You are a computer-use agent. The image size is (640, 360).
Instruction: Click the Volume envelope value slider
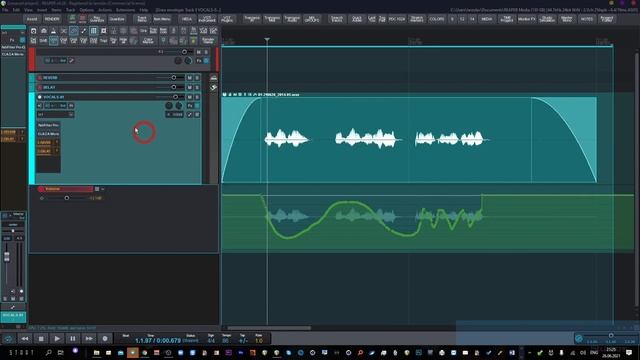(x=66, y=198)
